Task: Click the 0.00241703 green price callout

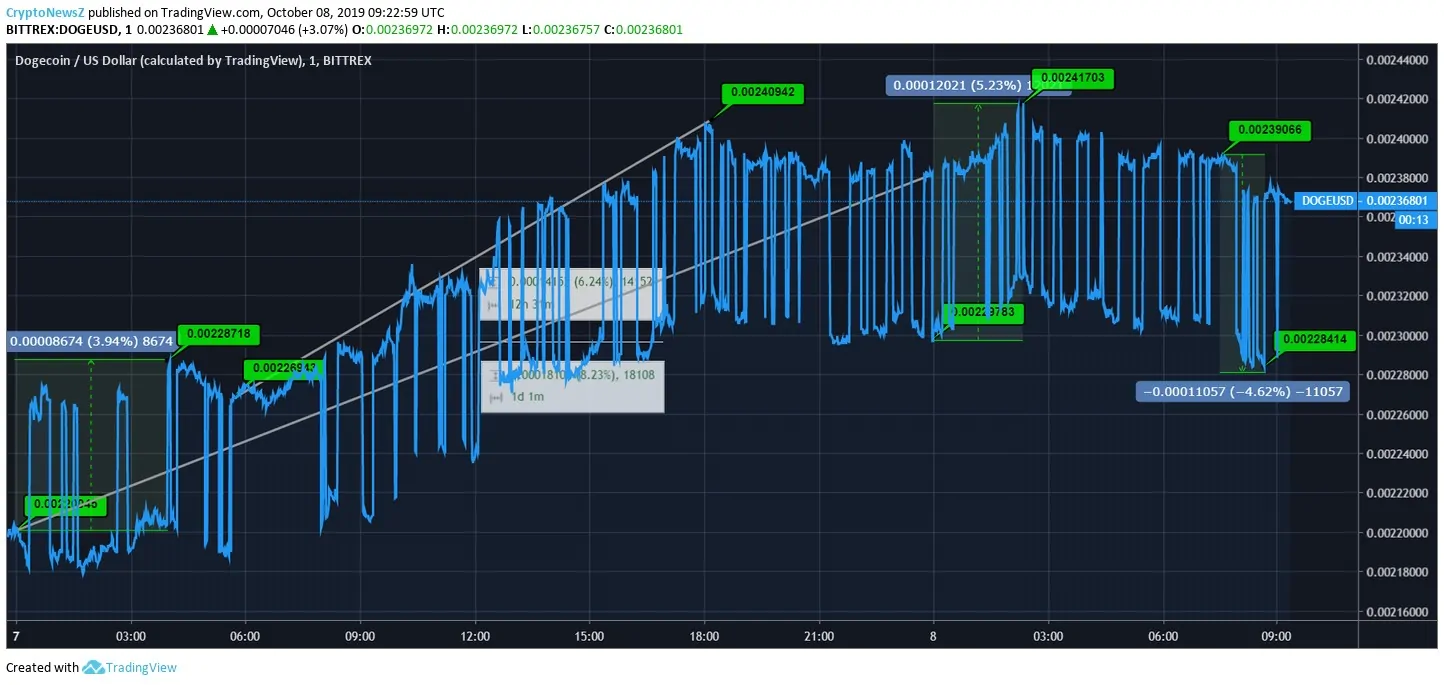Action: point(1072,77)
